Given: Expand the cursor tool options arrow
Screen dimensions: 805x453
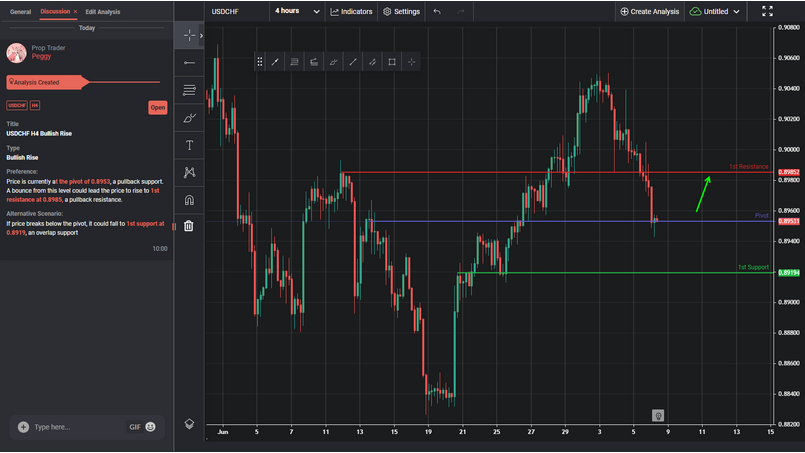Looking at the screenshot, I should (x=201, y=35).
